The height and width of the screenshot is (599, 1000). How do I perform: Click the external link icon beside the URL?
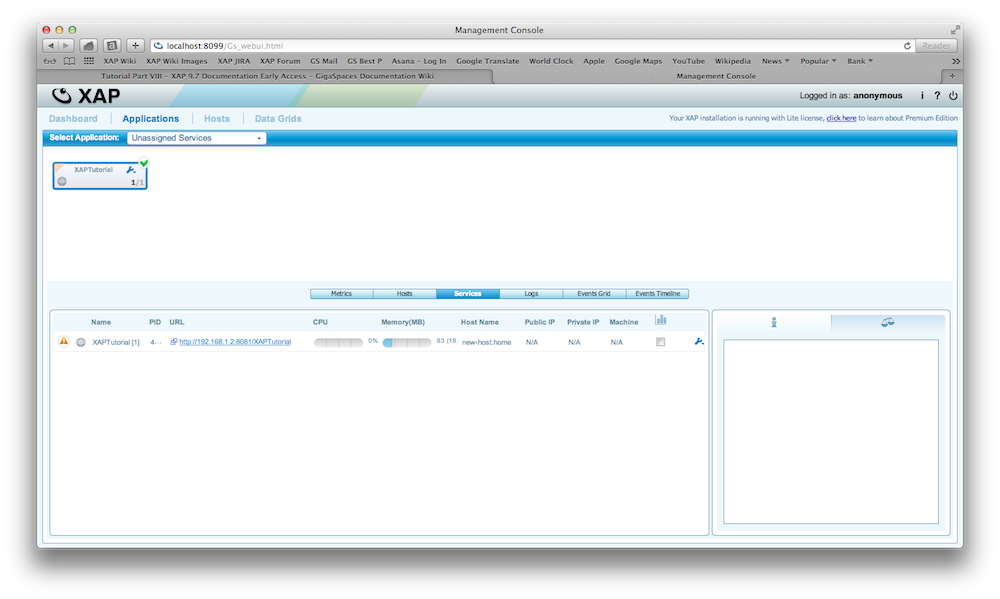(x=173, y=342)
